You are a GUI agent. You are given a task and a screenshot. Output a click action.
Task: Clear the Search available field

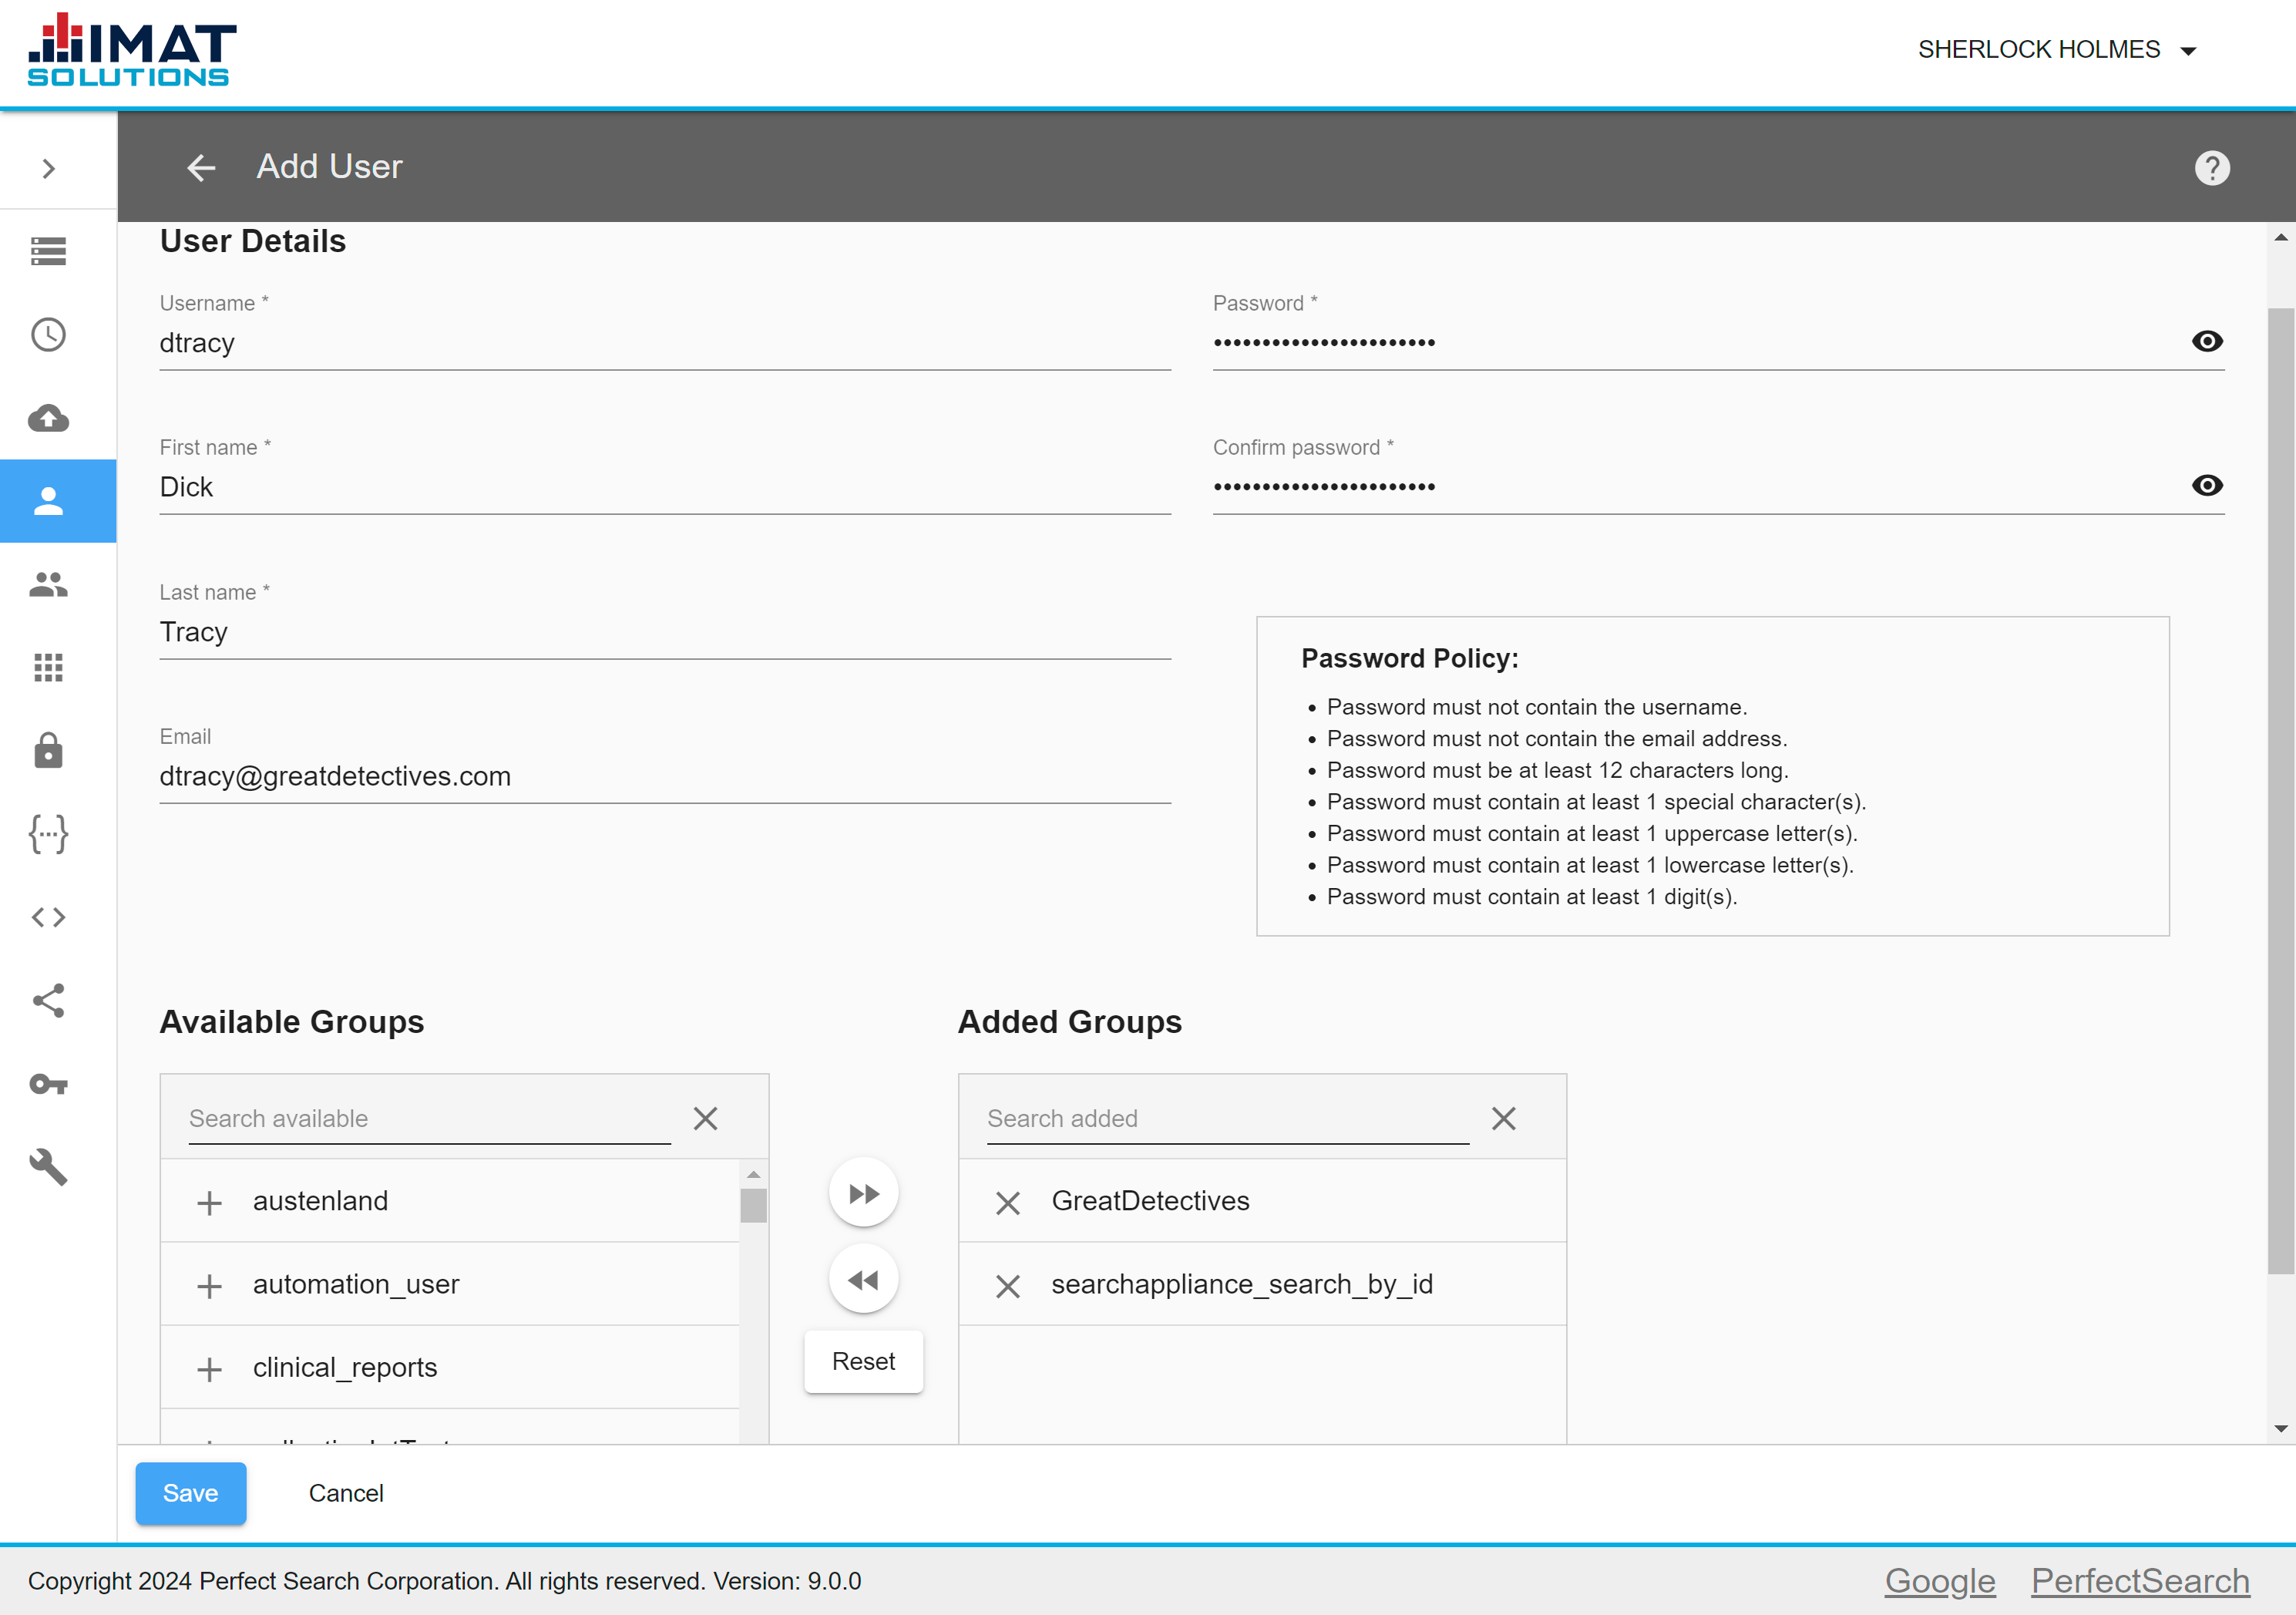(x=706, y=1119)
